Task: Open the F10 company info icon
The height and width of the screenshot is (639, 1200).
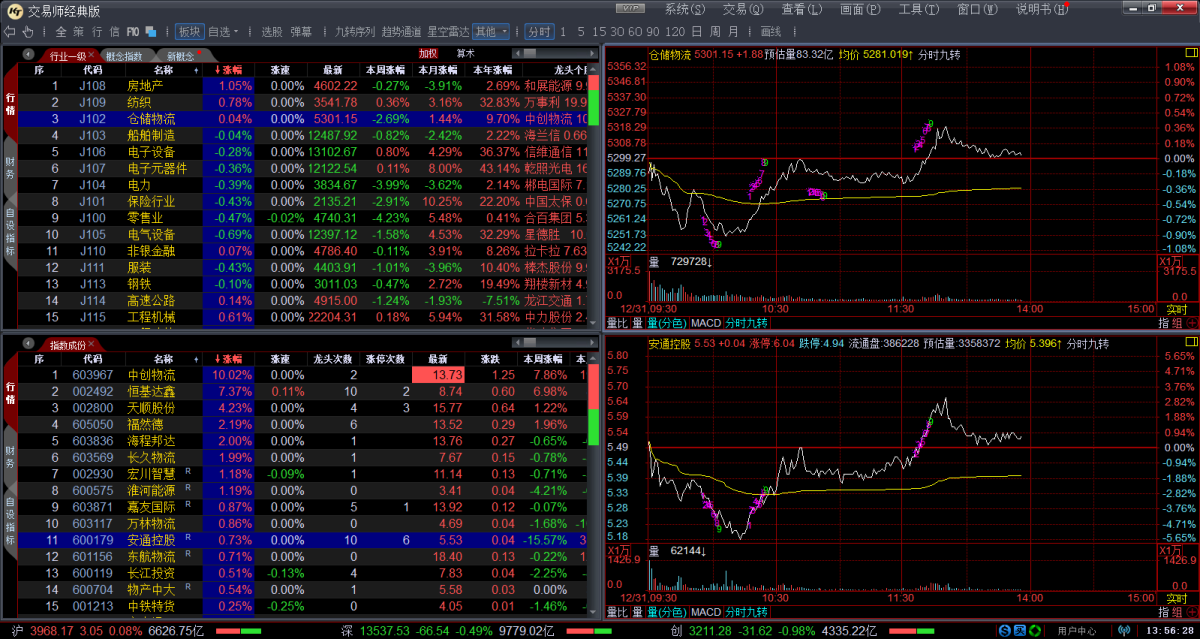Action: click(x=134, y=32)
